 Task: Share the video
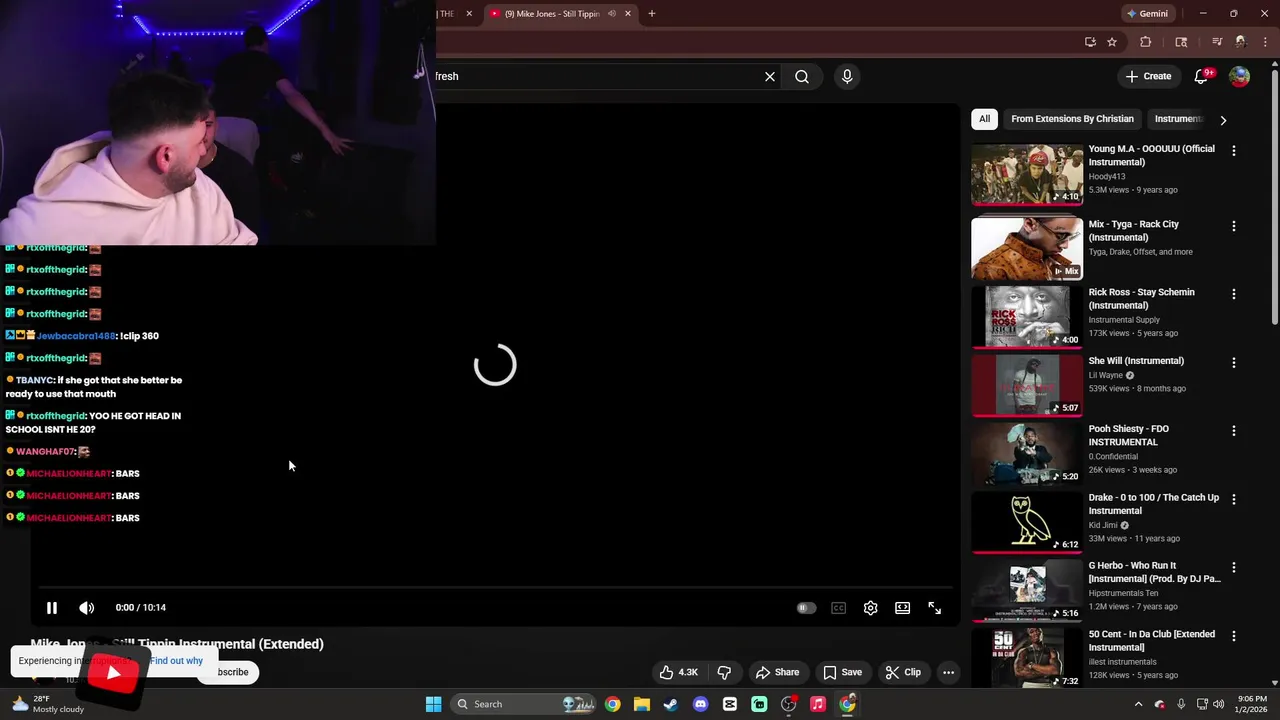click(x=777, y=672)
